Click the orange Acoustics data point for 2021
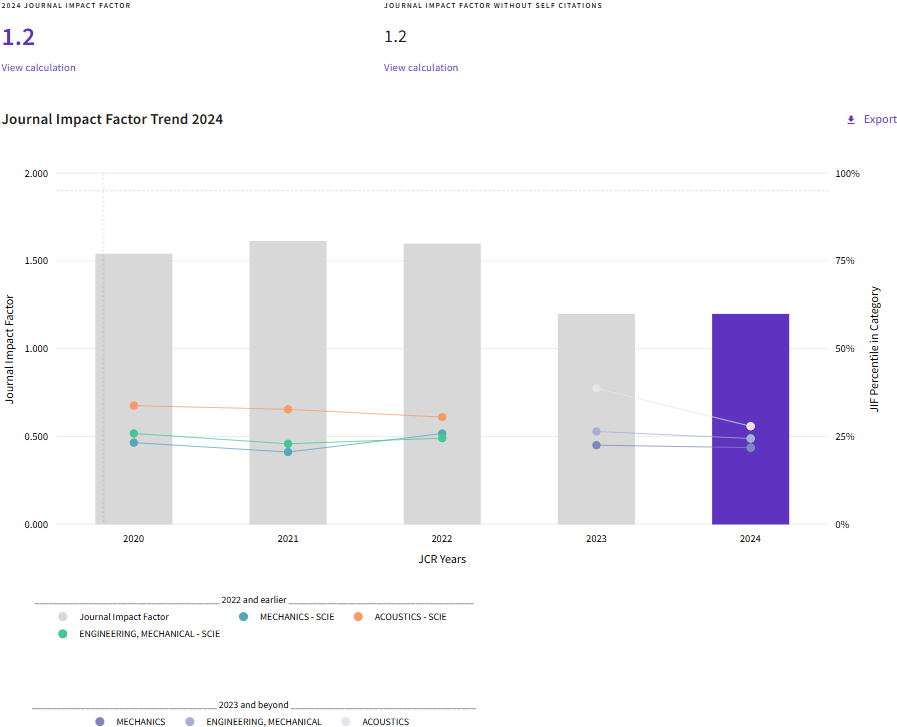This screenshot has height=727, width=897. (288, 410)
